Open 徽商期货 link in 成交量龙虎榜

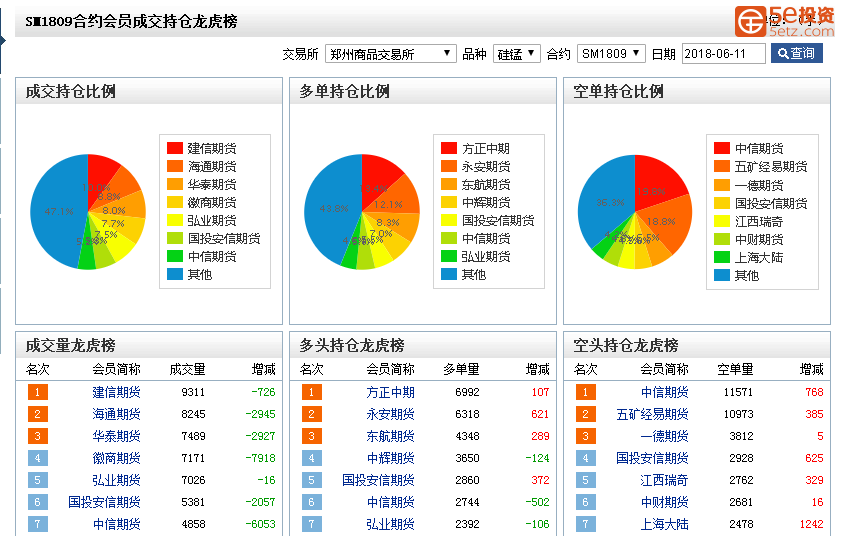tap(116, 458)
